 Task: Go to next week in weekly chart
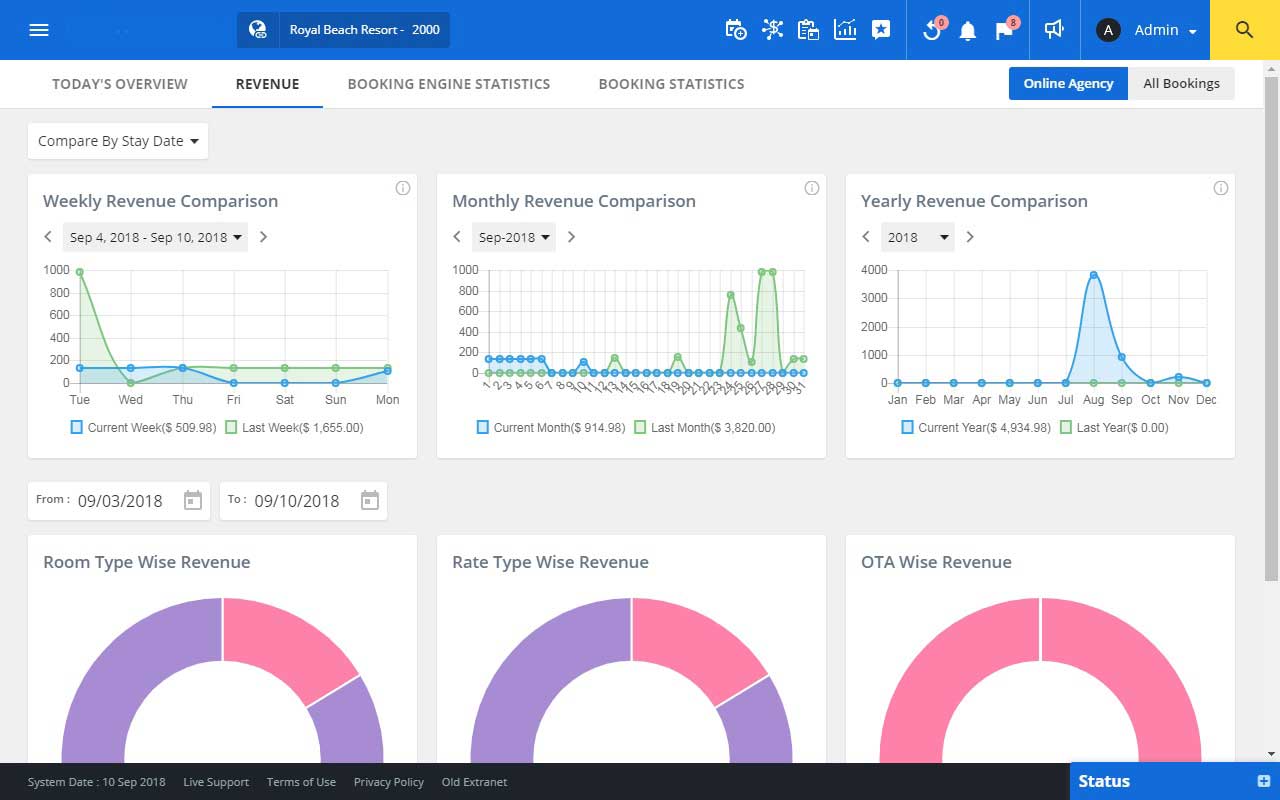tap(263, 237)
